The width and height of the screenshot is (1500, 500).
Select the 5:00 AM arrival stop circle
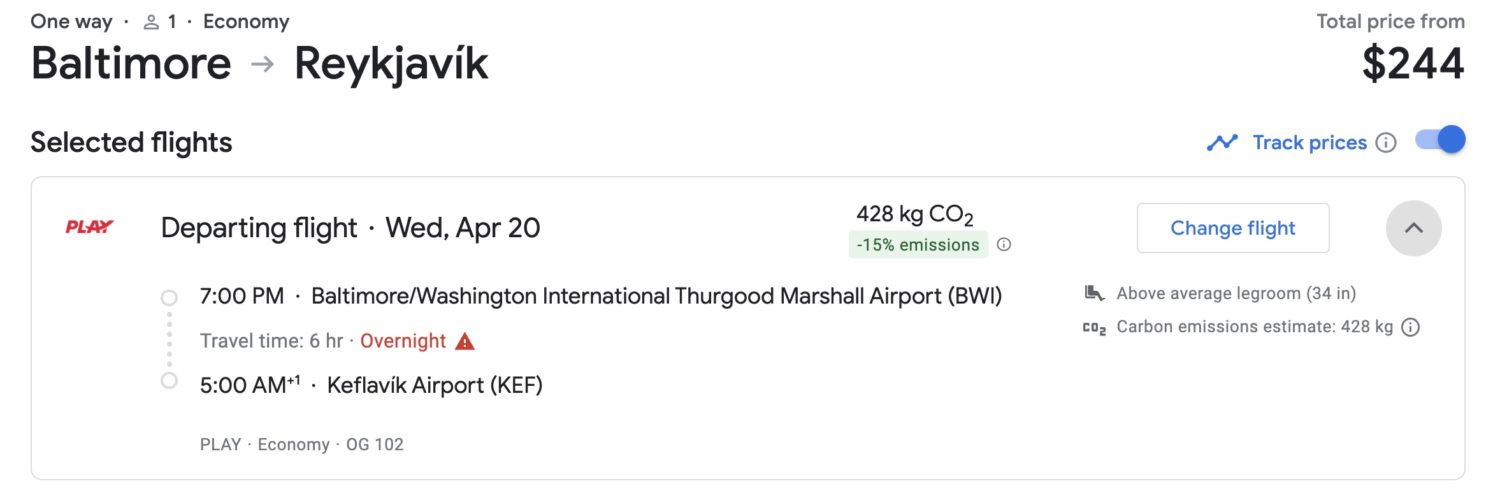click(x=169, y=380)
